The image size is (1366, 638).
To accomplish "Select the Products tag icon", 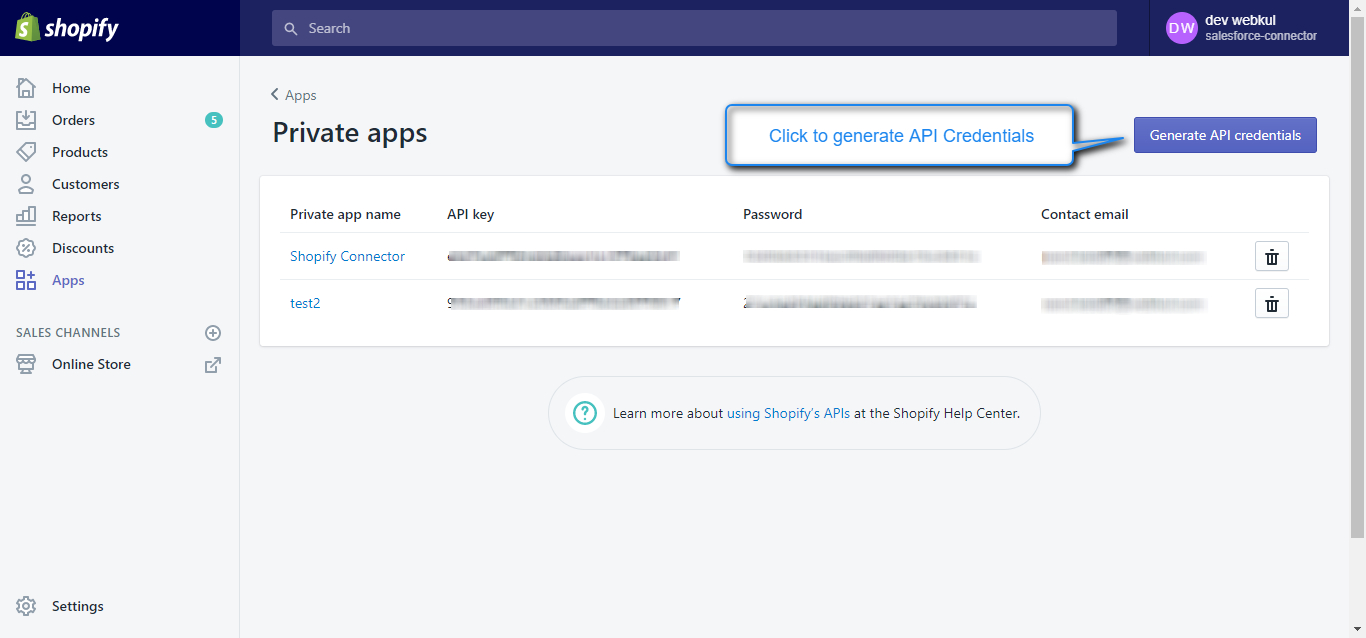I will (x=26, y=152).
